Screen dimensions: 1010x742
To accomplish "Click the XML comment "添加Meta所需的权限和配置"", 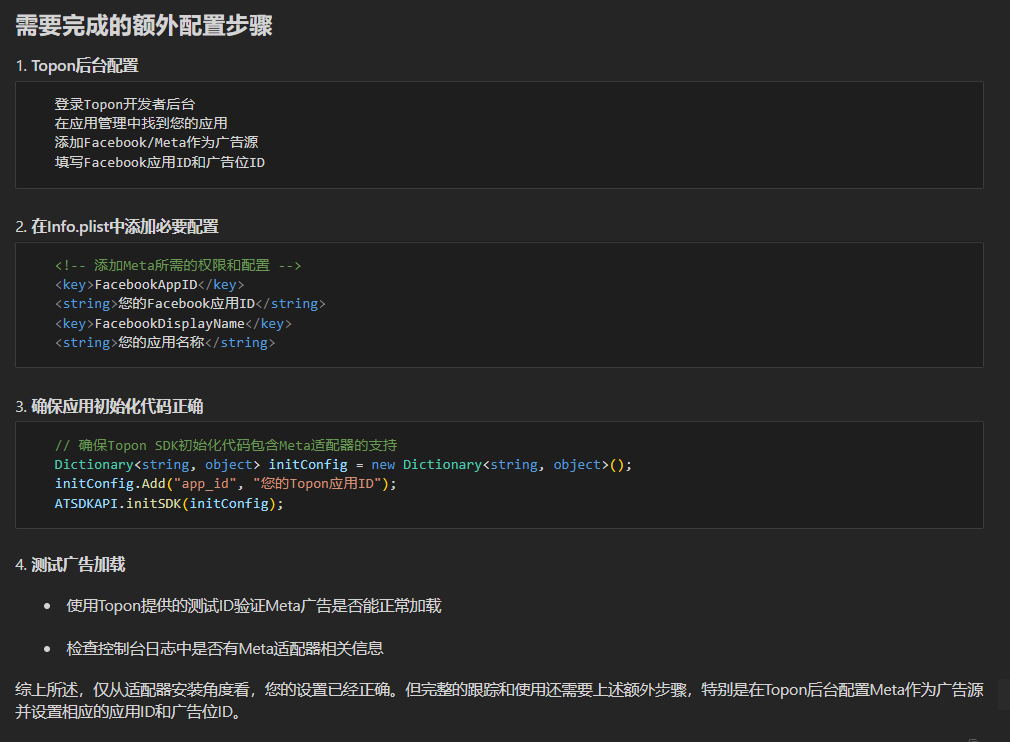I will point(178,265).
